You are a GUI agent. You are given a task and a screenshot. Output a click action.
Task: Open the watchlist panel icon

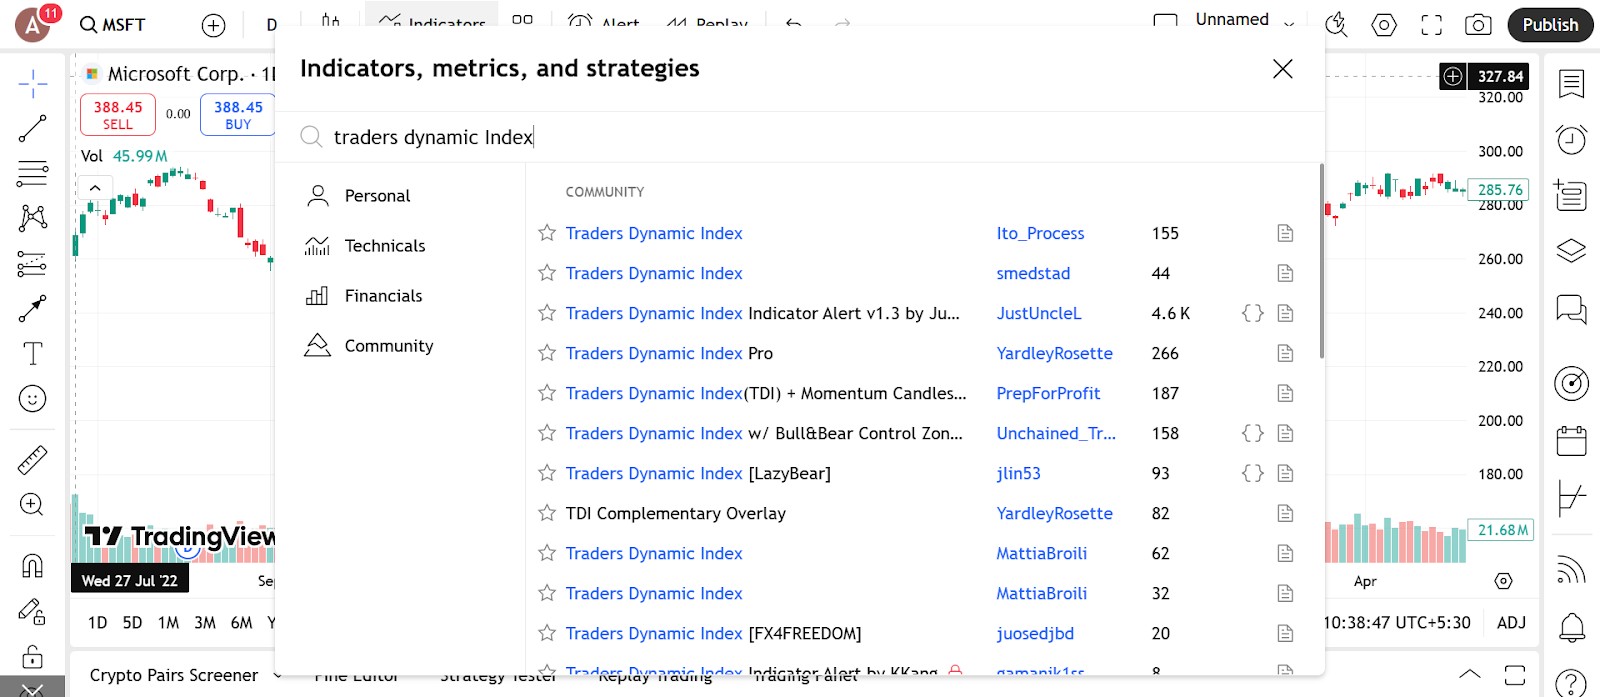tap(1571, 84)
